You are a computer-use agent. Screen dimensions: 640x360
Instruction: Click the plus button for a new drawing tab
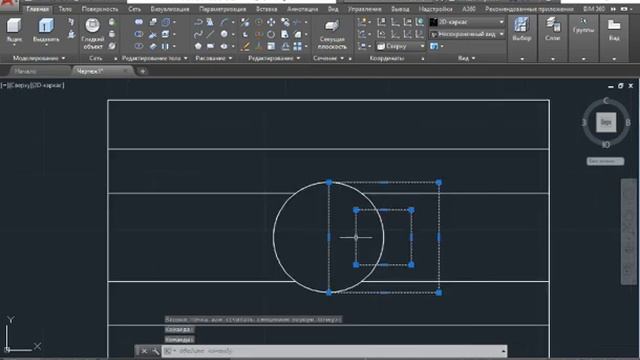tap(142, 71)
